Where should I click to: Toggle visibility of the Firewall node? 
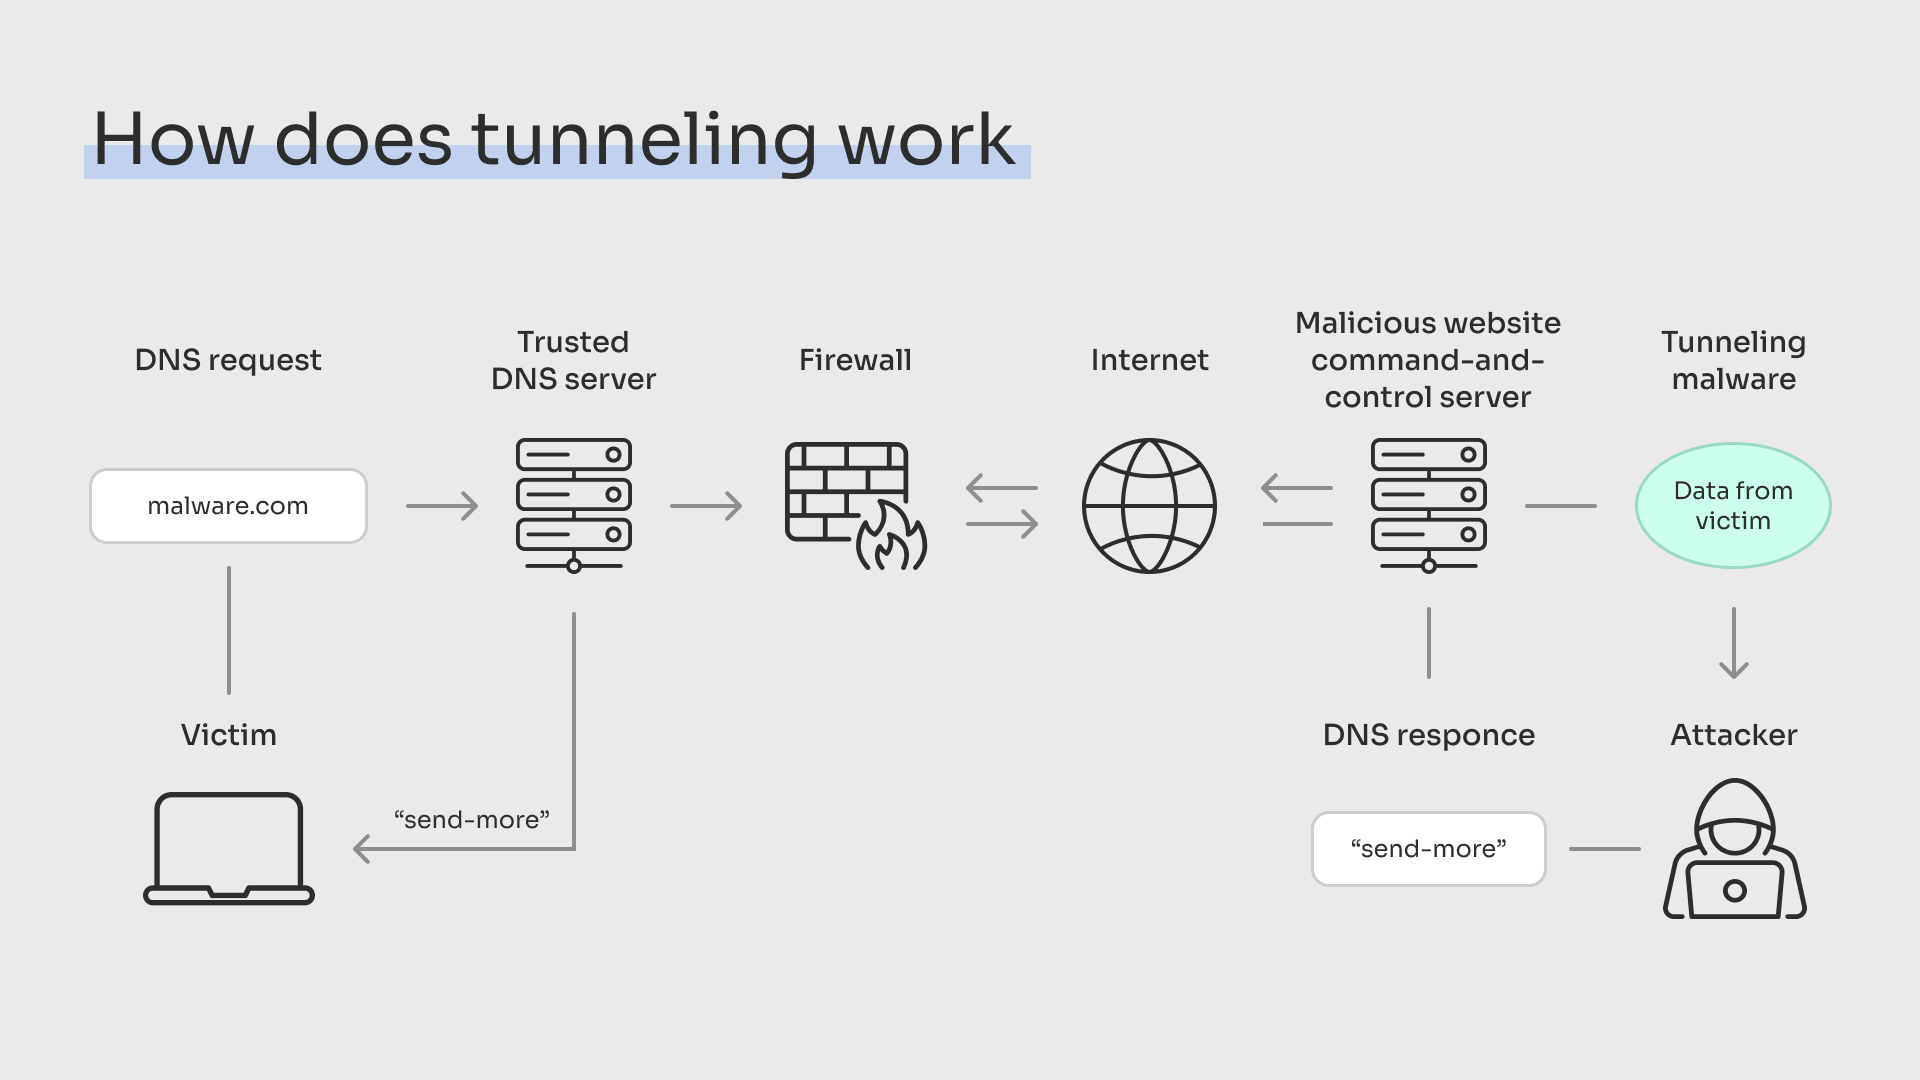858,505
